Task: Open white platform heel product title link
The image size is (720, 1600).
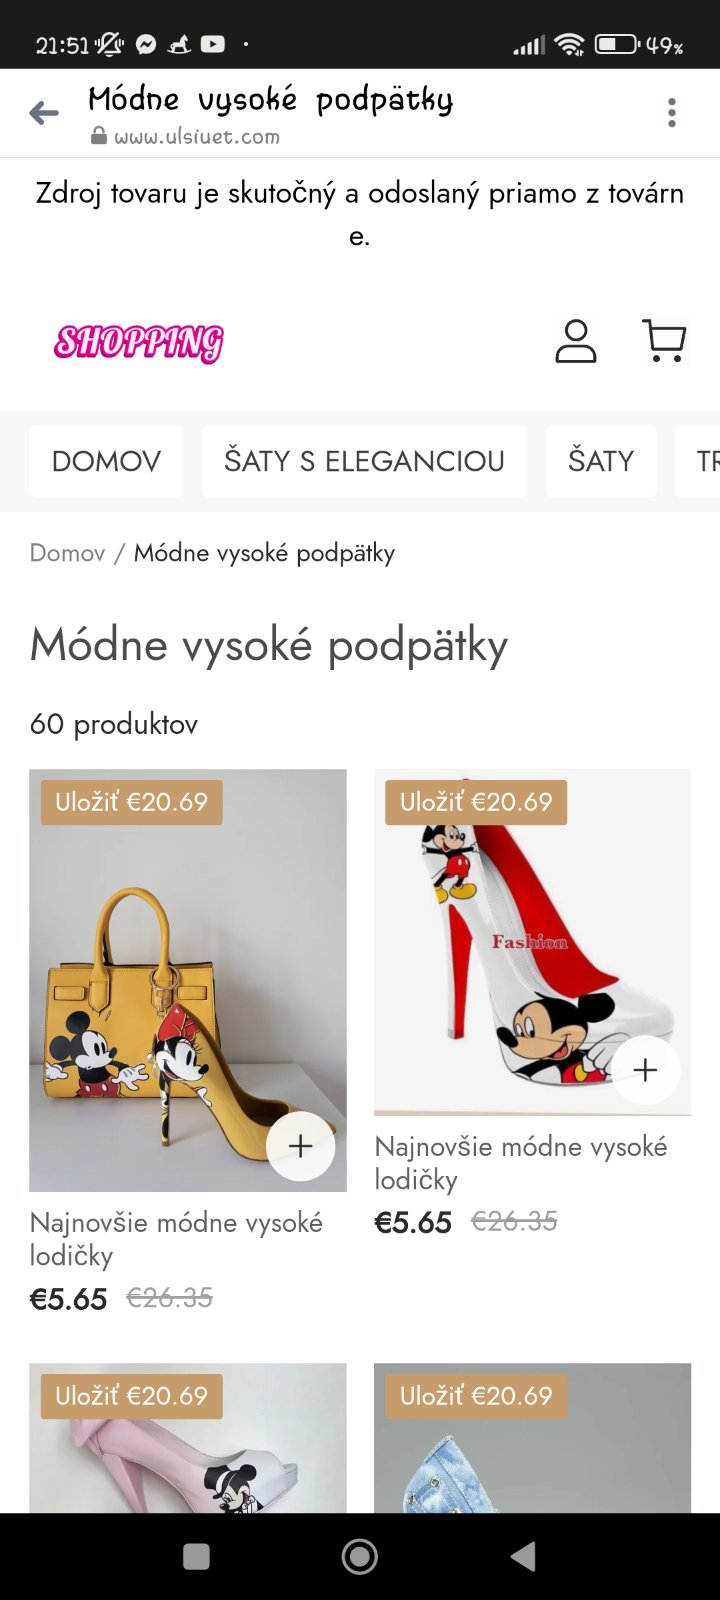Action: [x=521, y=1163]
